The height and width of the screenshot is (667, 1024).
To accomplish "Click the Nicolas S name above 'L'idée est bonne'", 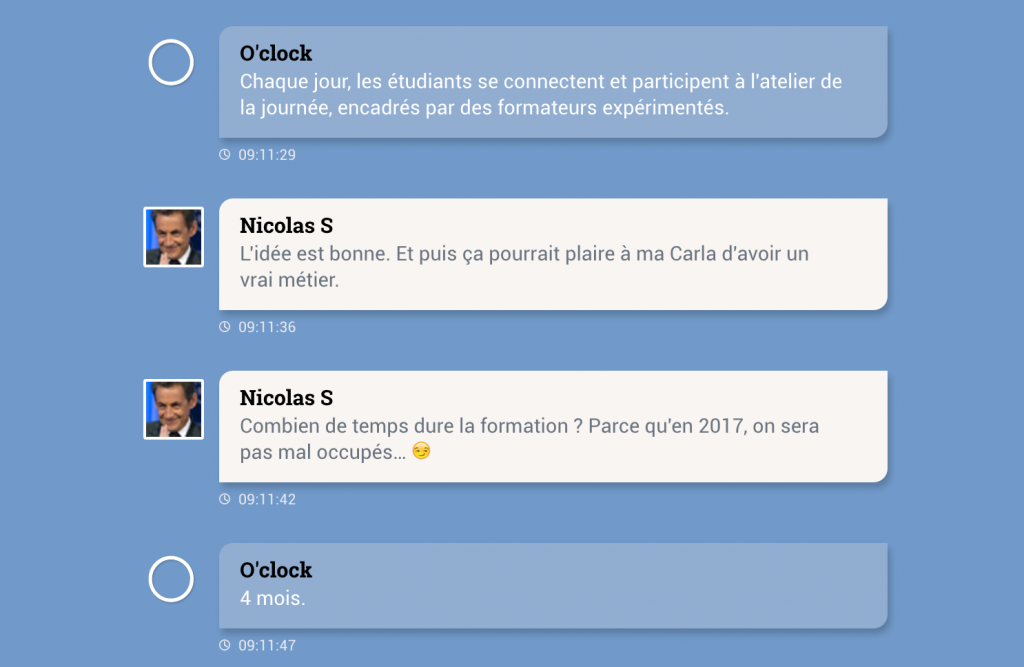I will tap(286, 226).
